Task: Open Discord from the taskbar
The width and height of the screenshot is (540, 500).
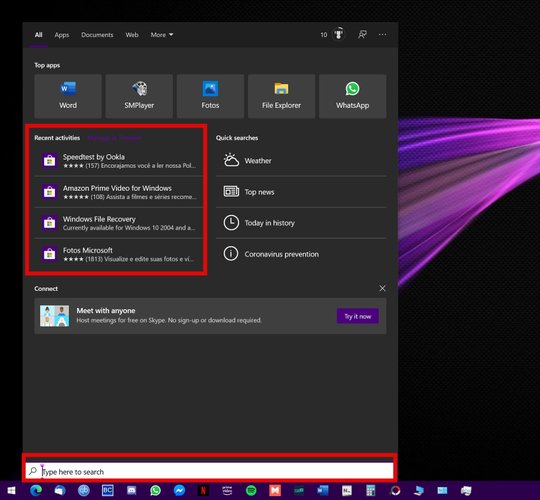Action: (132, 490)
